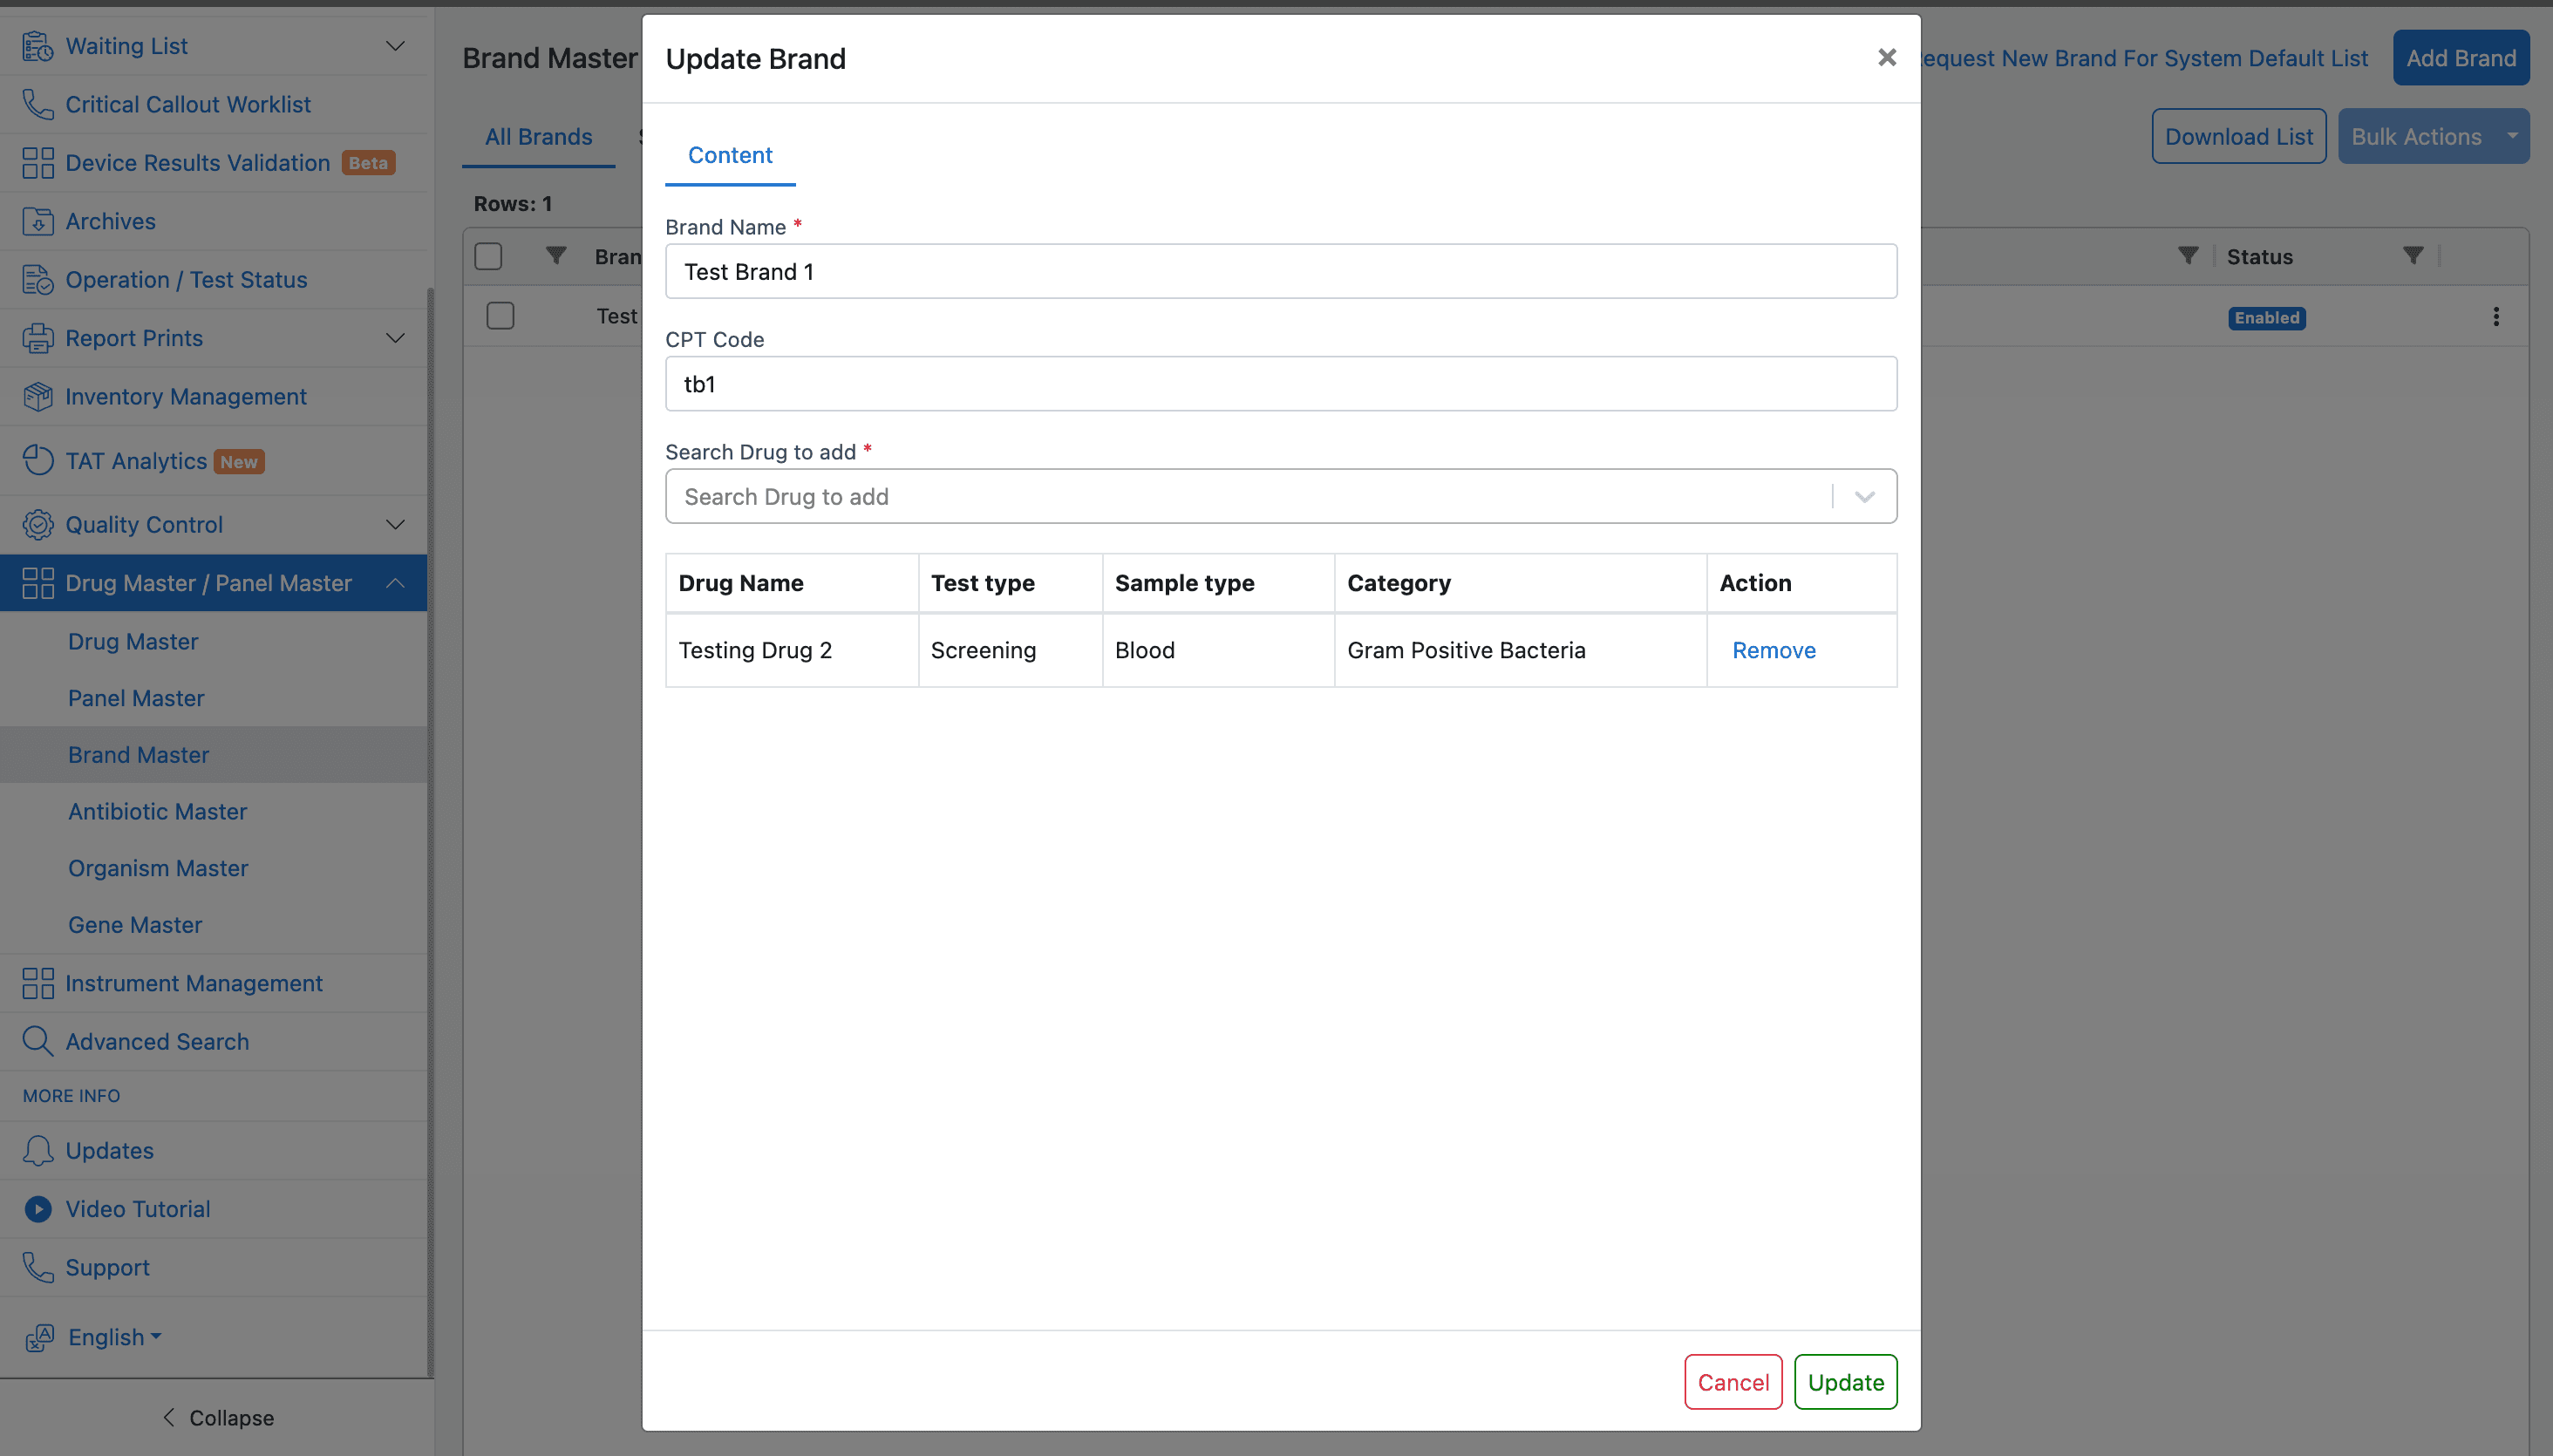Click the Device Results Validation grid icon
2553x1456 pixels.
[38, 163]
